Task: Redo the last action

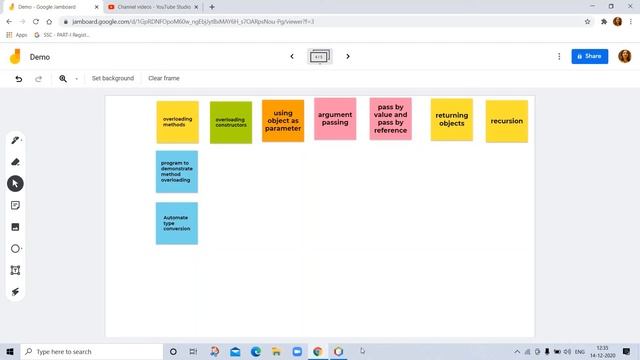Action: (38, 78)
